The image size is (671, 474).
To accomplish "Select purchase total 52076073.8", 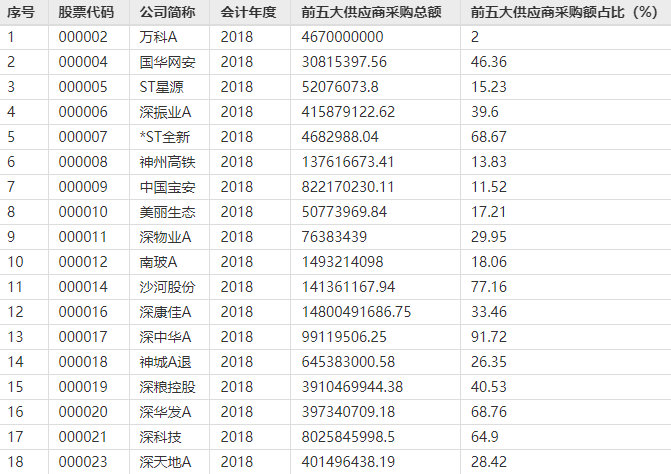I will coord(340,87).
